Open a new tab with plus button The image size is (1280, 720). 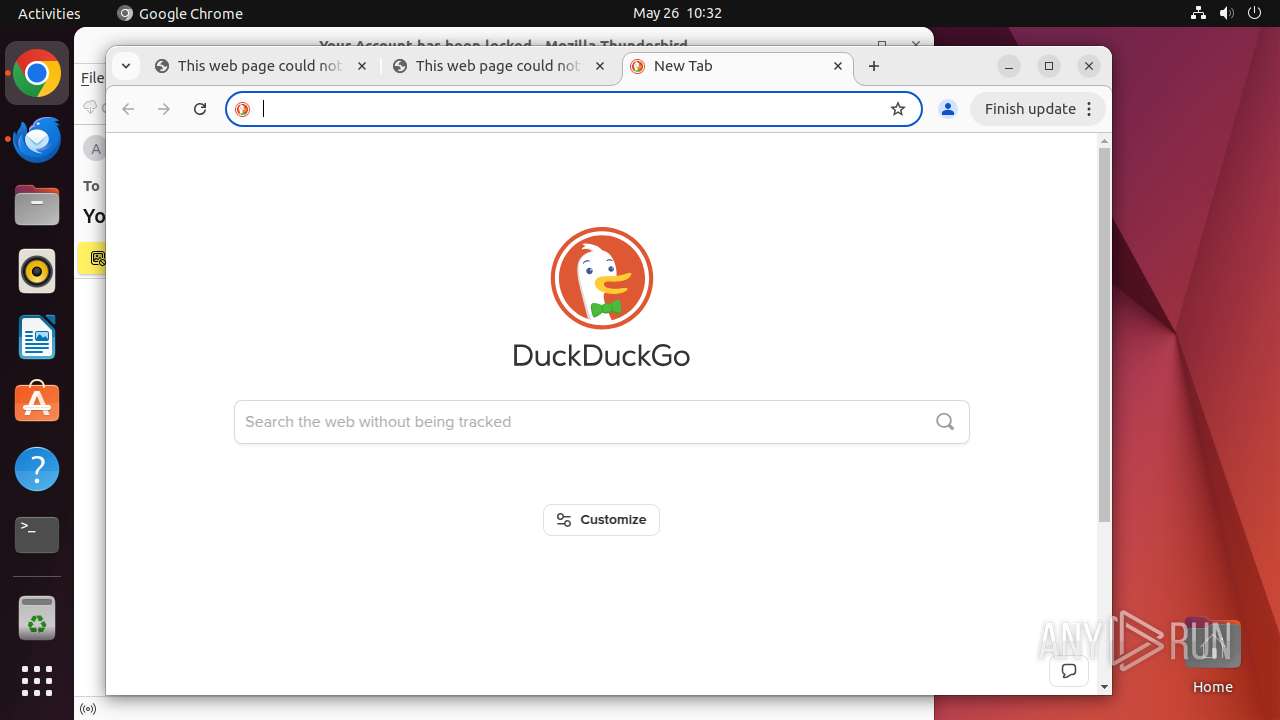pos(874,66)
